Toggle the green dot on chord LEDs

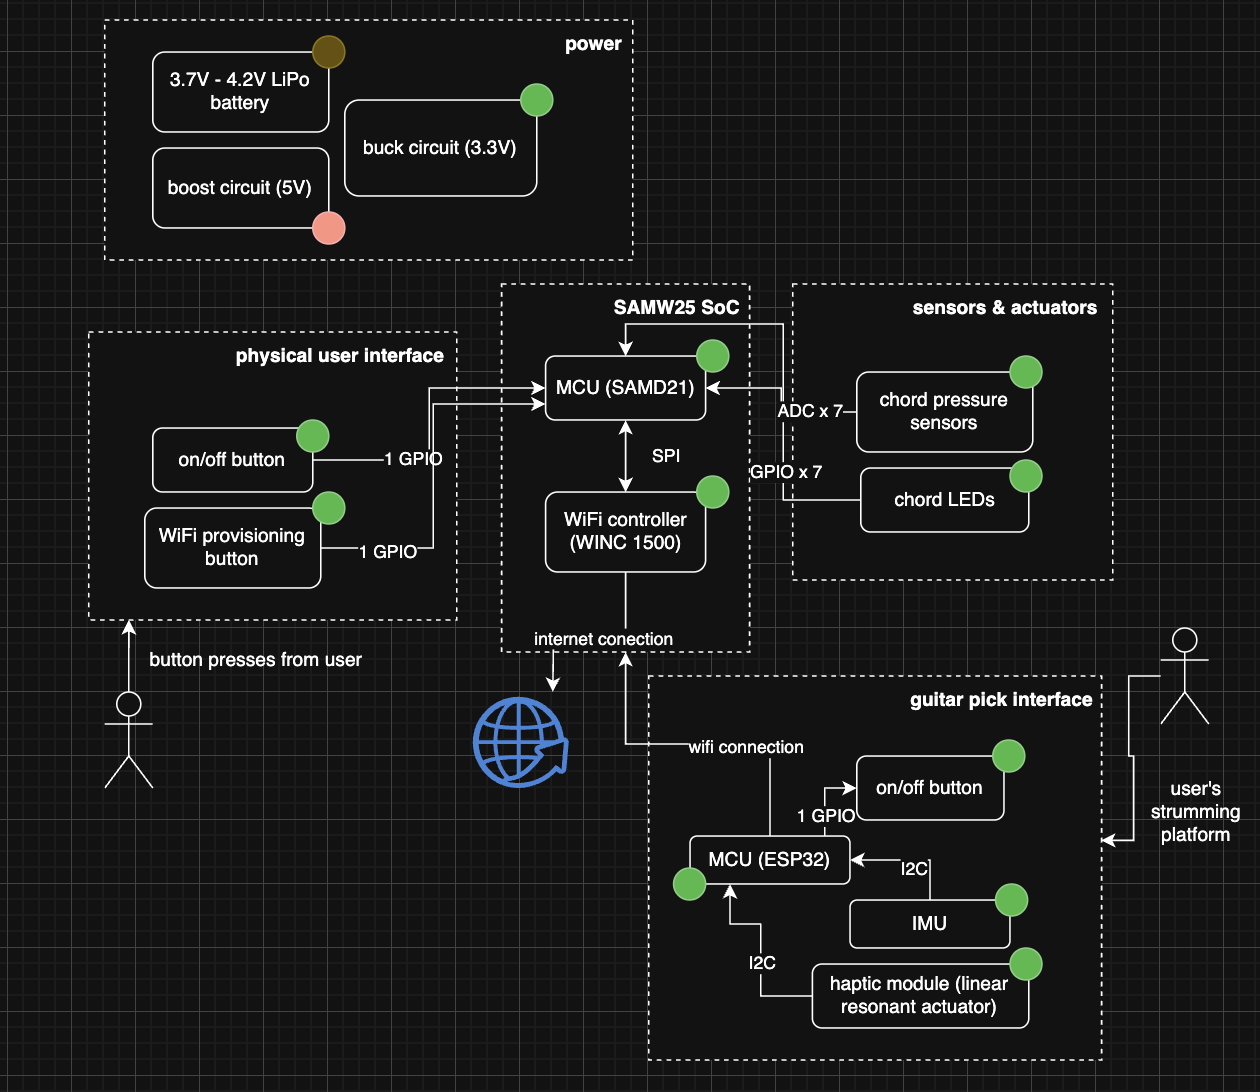(x=1025, y=477)
